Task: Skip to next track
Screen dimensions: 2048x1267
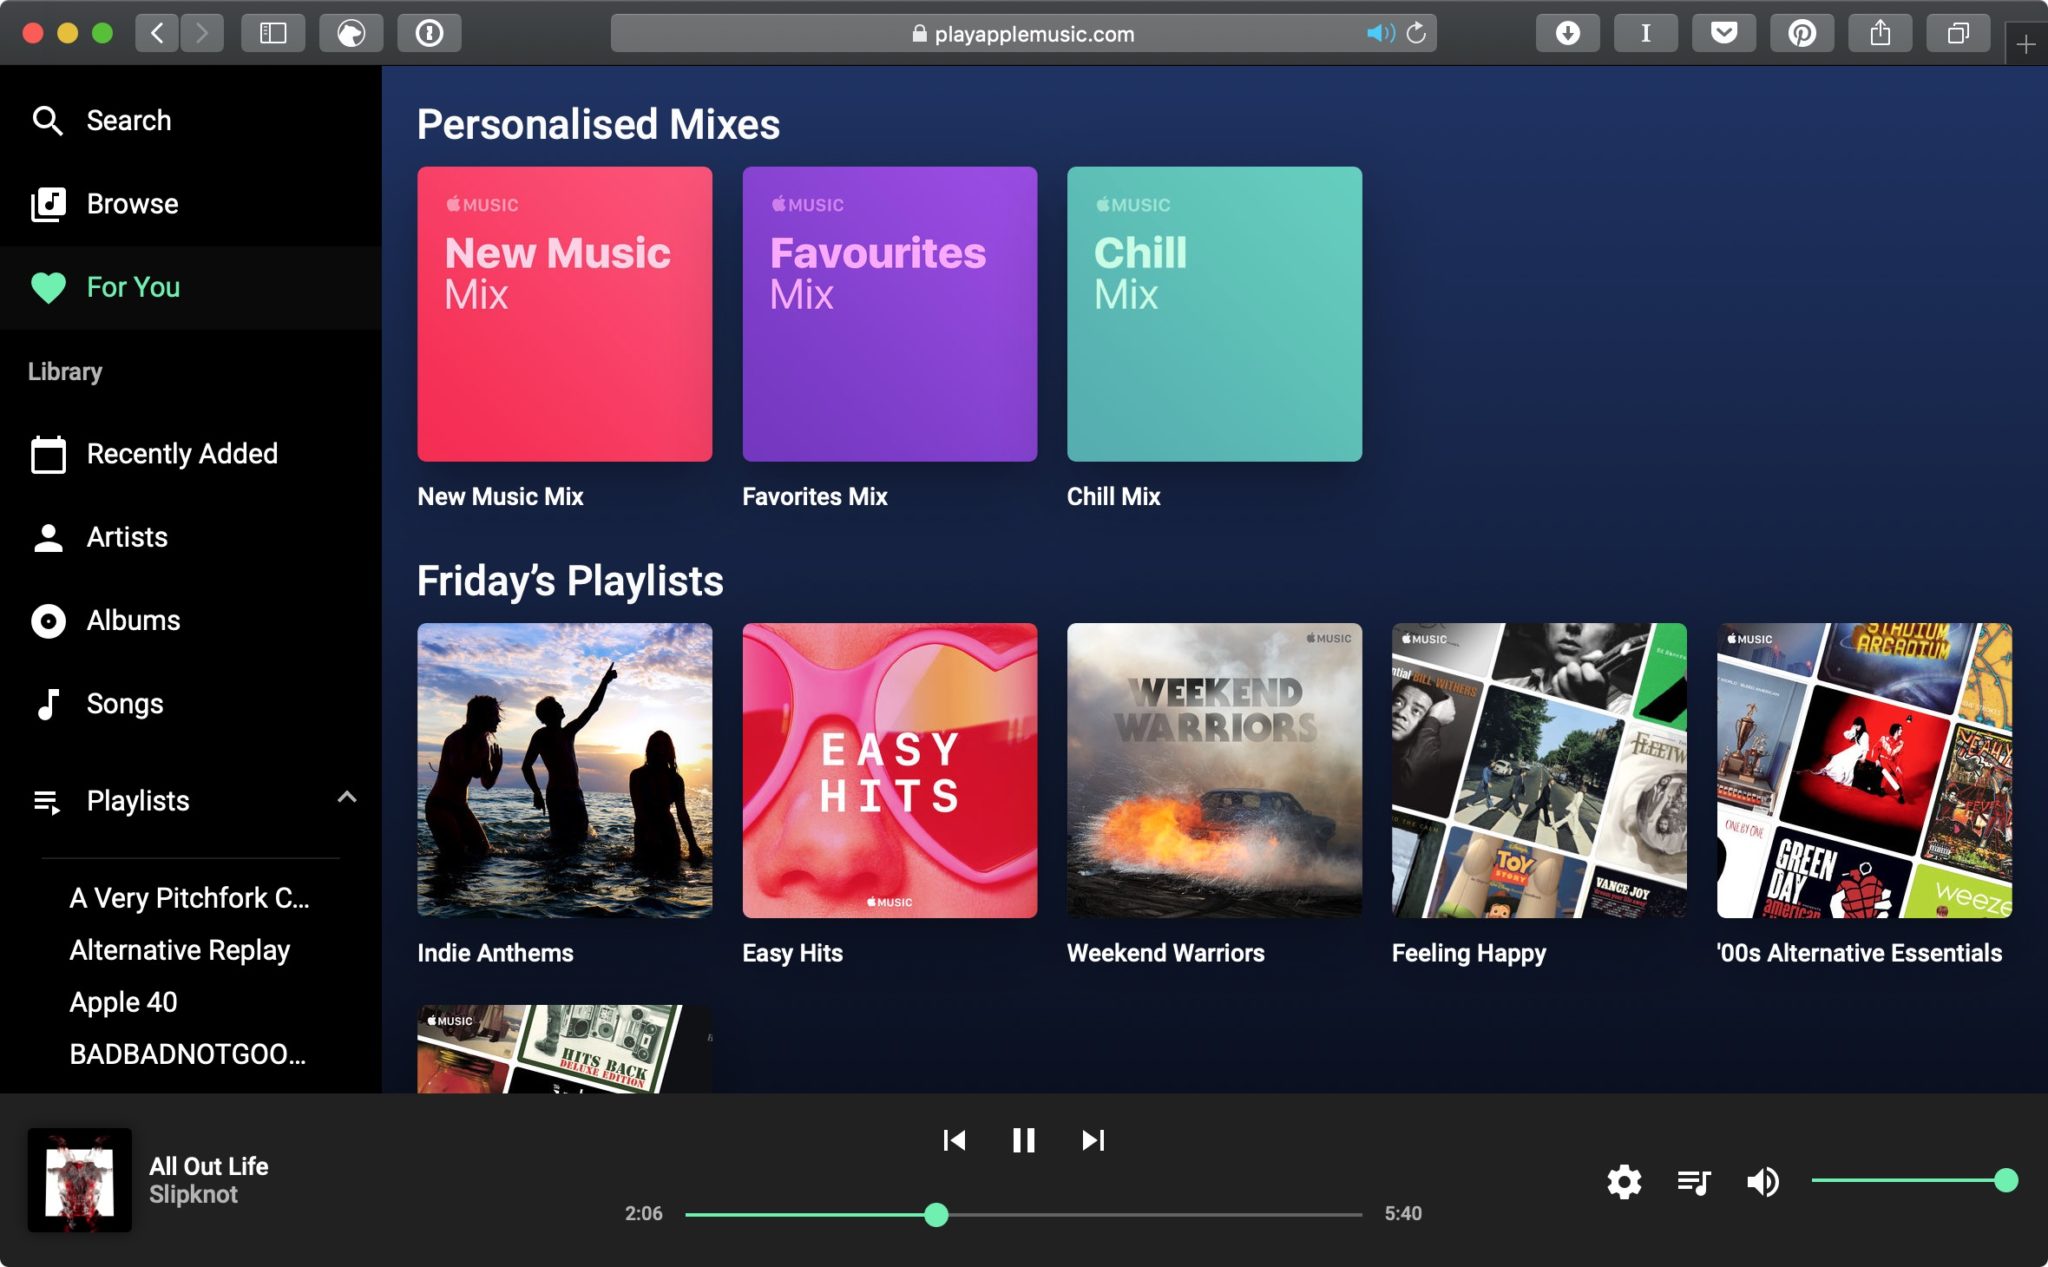Action: pos(1093,1140)
